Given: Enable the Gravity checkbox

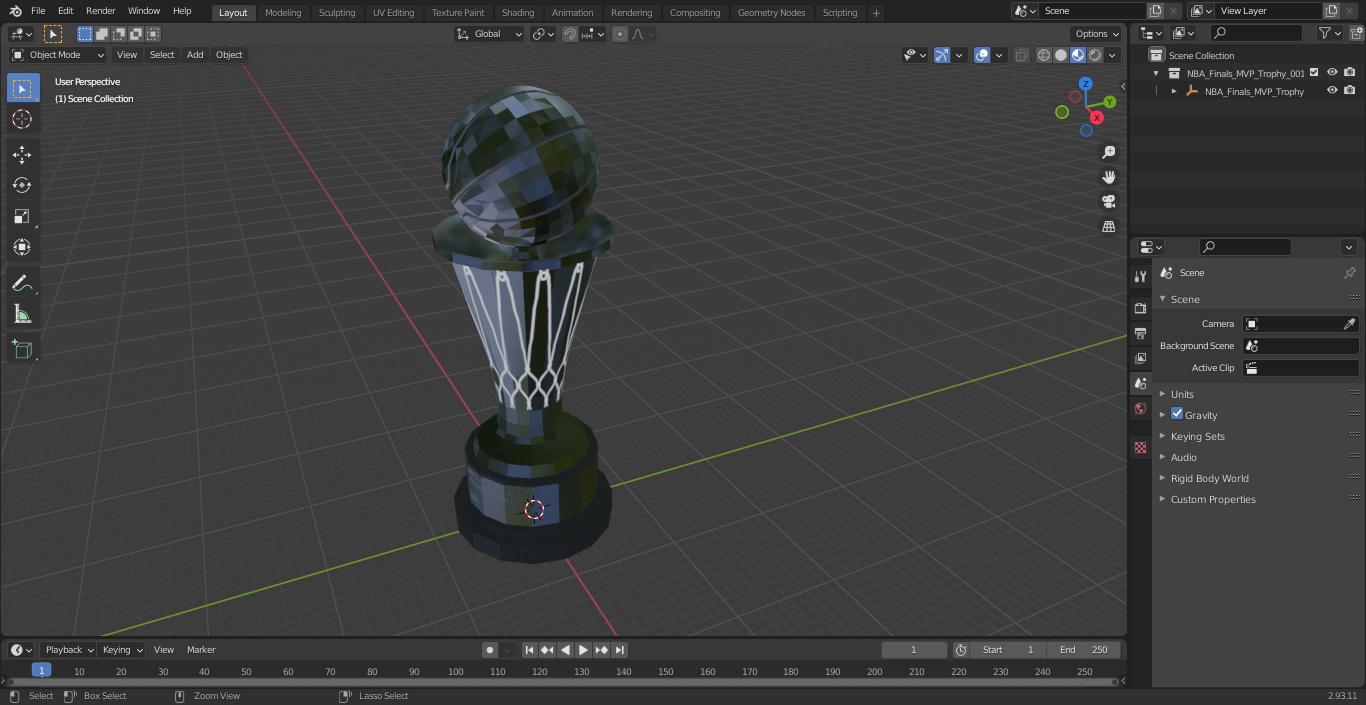Looking at the screenshot, I should pyautogui.click(x=1177, y=414).
